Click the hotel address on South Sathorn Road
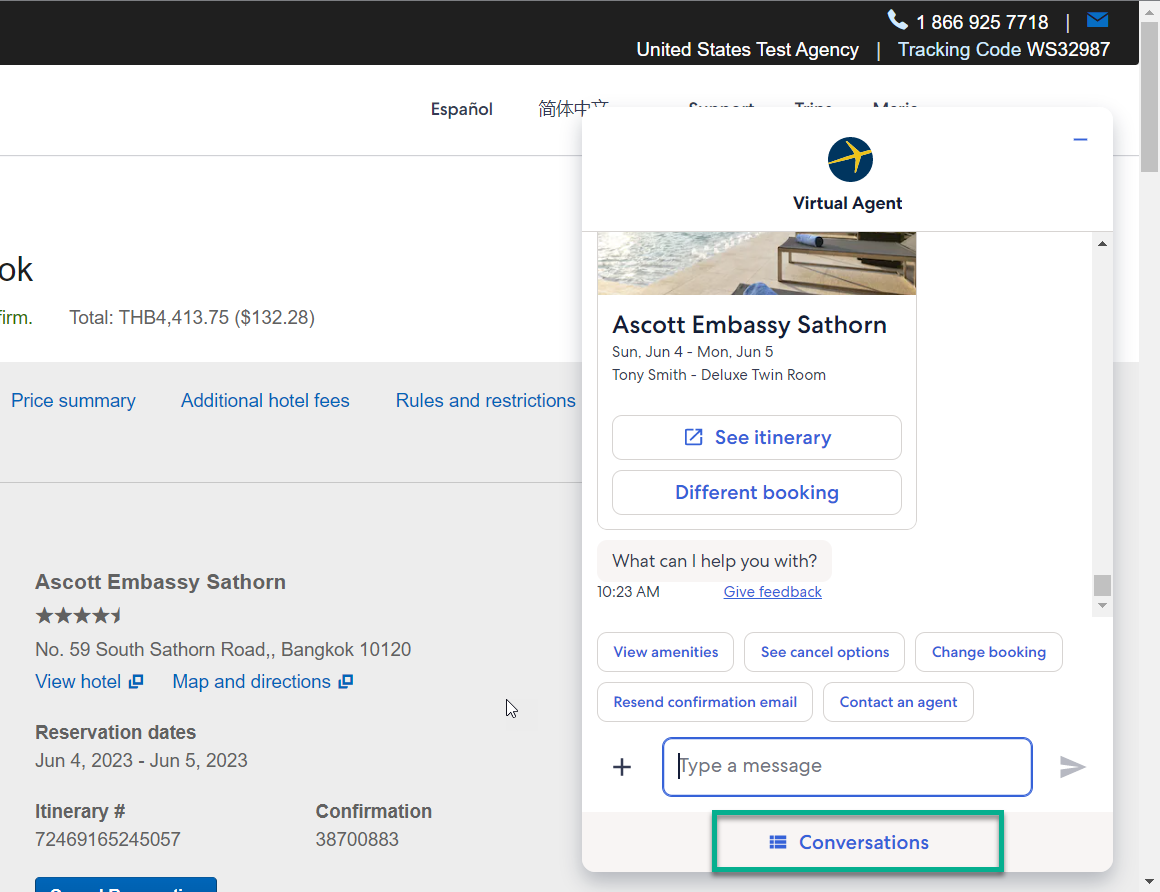Viewport: 1160px width, 892px height. (223, 649)
